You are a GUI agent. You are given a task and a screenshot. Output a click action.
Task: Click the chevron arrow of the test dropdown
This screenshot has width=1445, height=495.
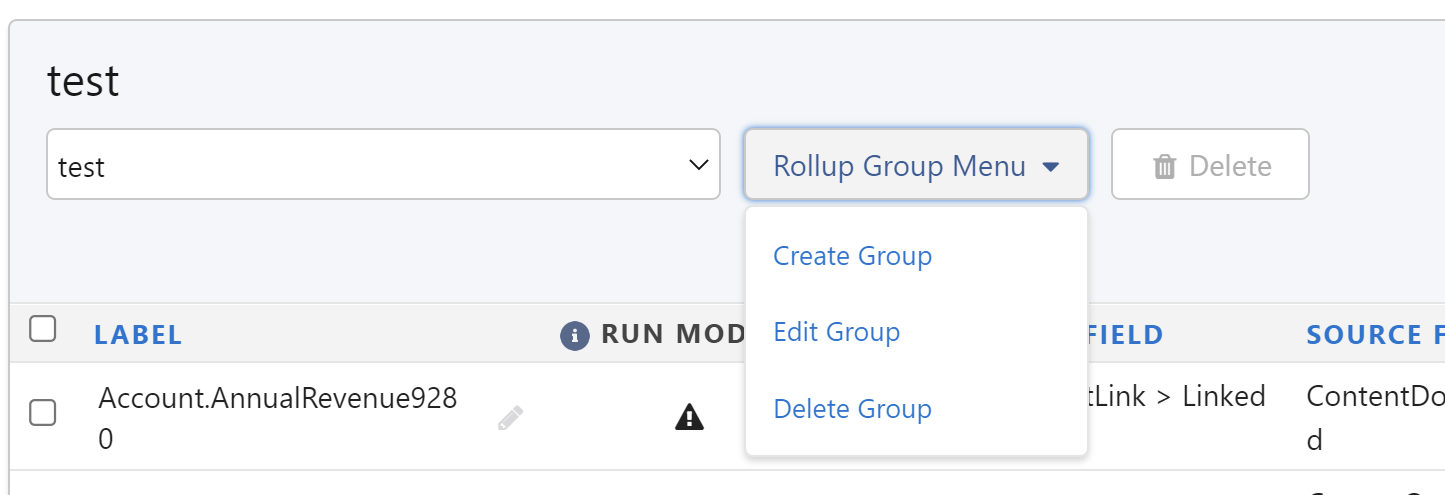[x=699, y=164]
